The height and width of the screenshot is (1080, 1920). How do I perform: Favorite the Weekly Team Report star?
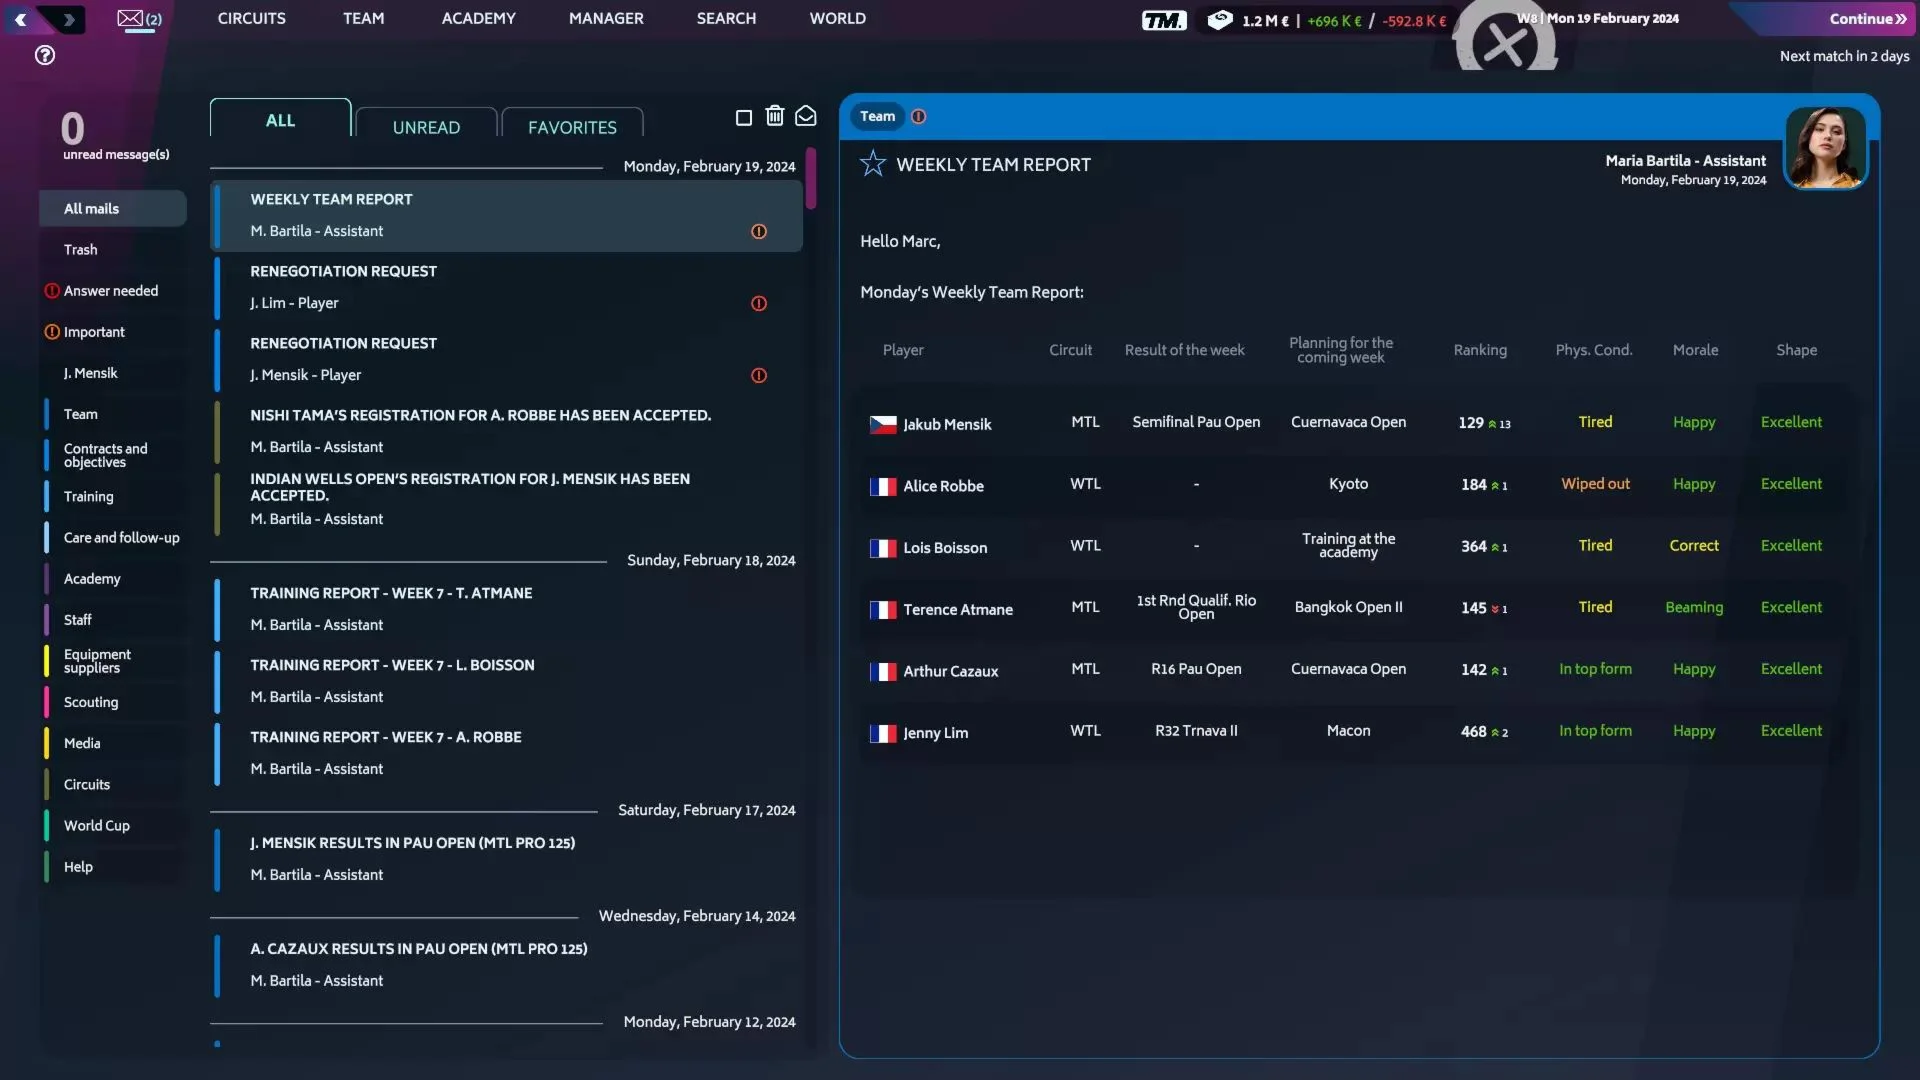click(872, 163)
